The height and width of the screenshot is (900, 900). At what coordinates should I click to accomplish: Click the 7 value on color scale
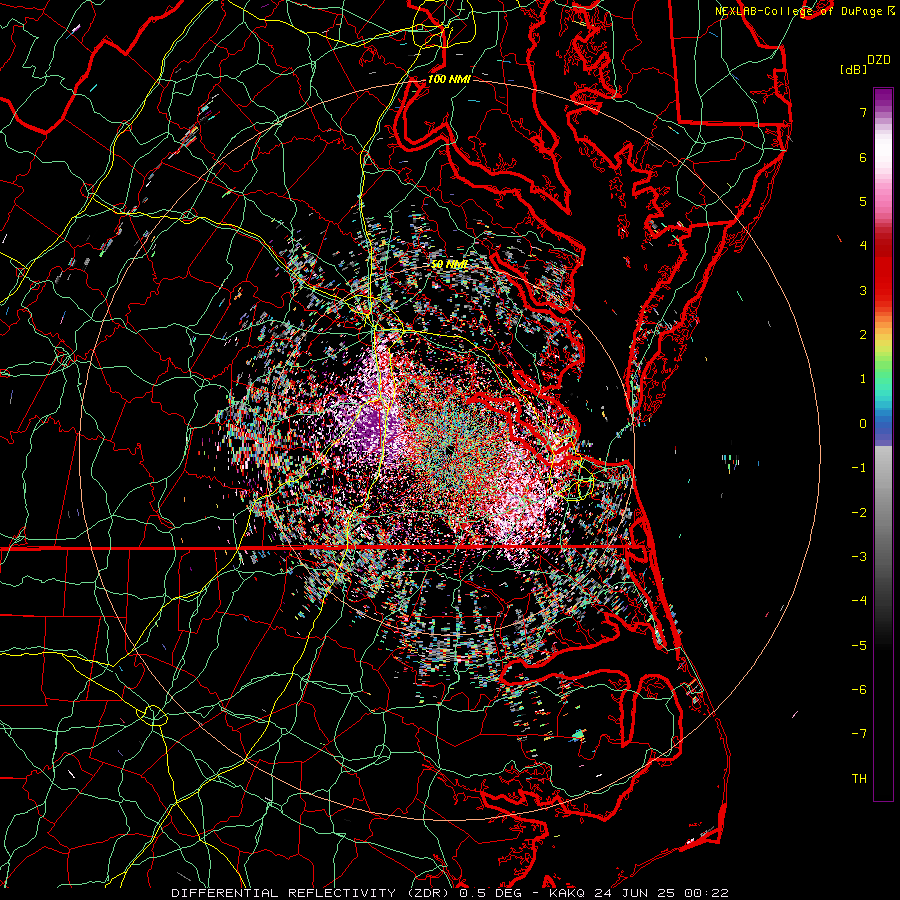863,112
